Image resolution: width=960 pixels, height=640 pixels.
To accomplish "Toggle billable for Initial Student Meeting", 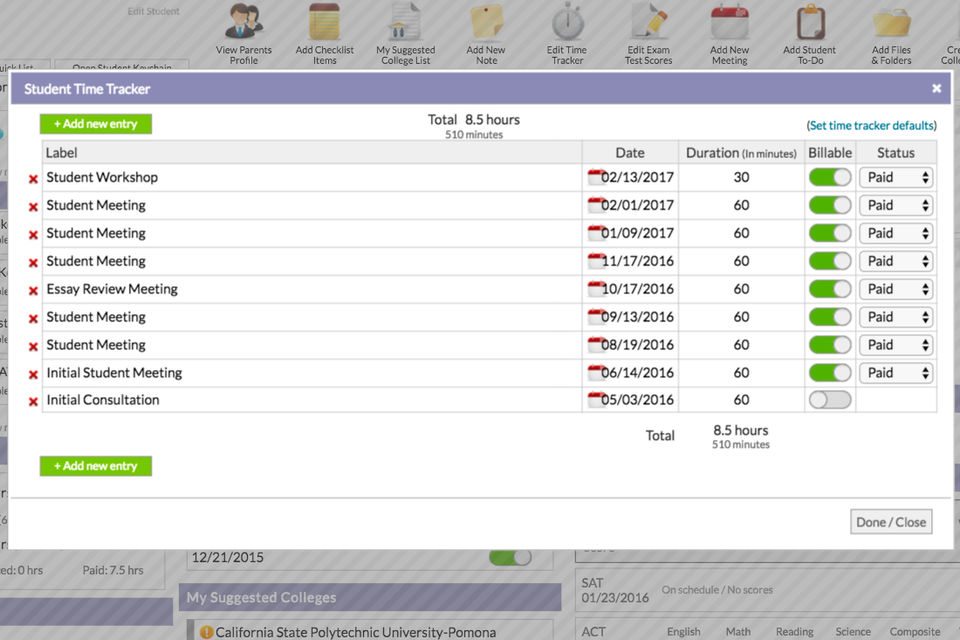I will point(830,372).
